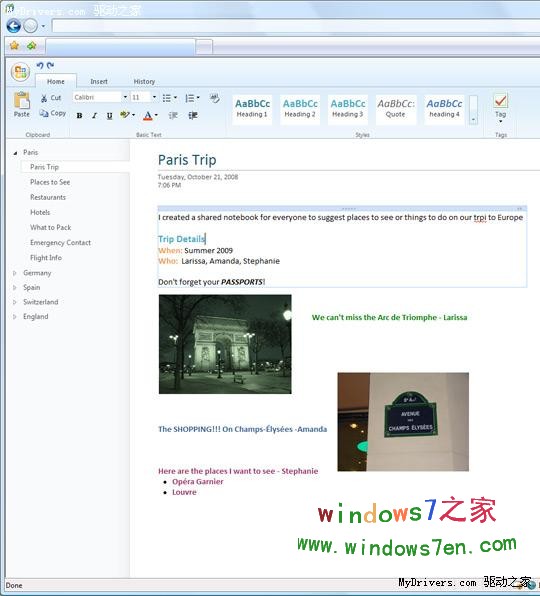Click the bulleted list icon
This screenshot has height=596, width=540.
point(166,98)
